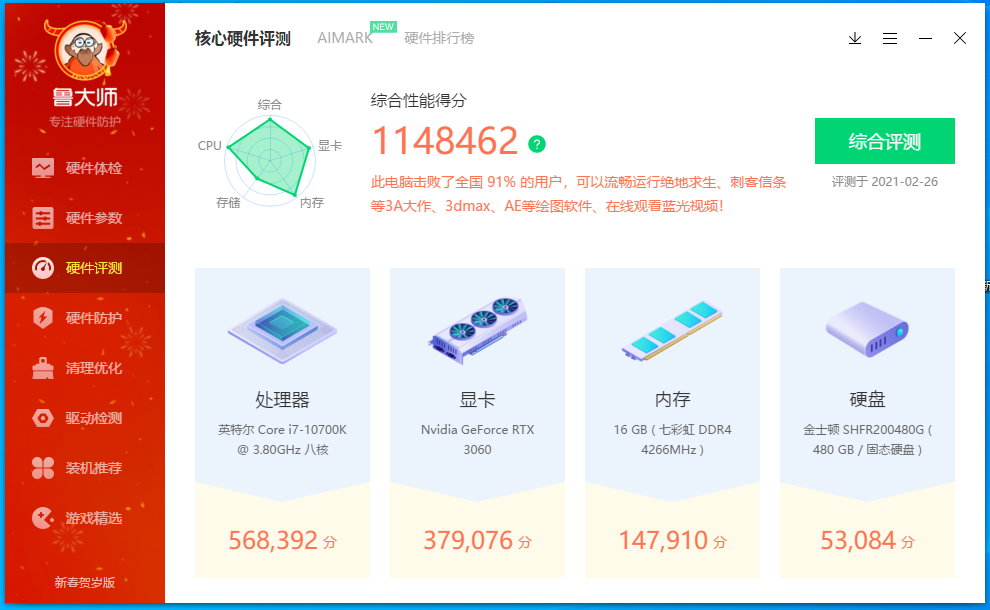Viewport: 990px width, 610px height.
Task: Click the 硬件参数 sliders icon
Action: [x=43, y=218]
